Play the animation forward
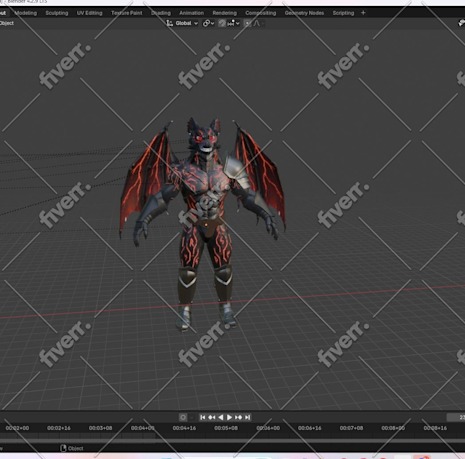 click(x=229, y=417)
